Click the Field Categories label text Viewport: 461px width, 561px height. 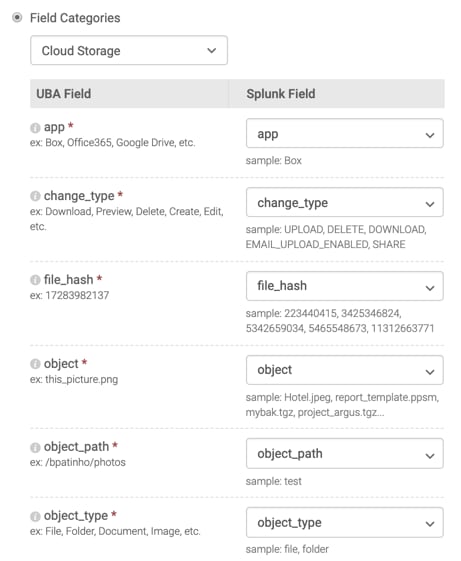point(75,18)
